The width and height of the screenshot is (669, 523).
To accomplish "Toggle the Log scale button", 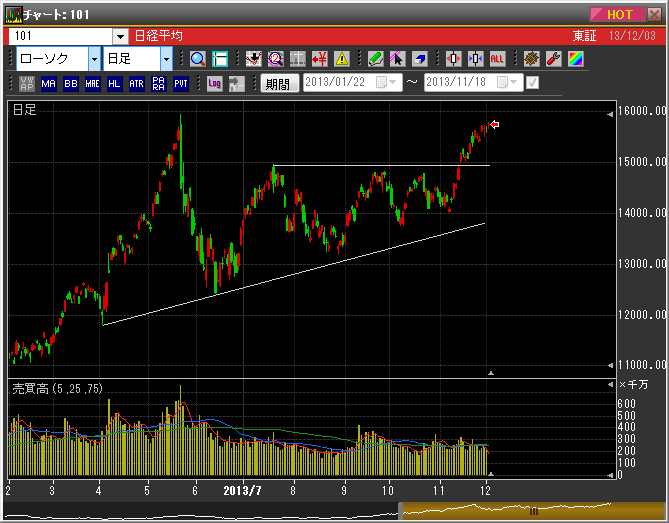I will 214,84.
